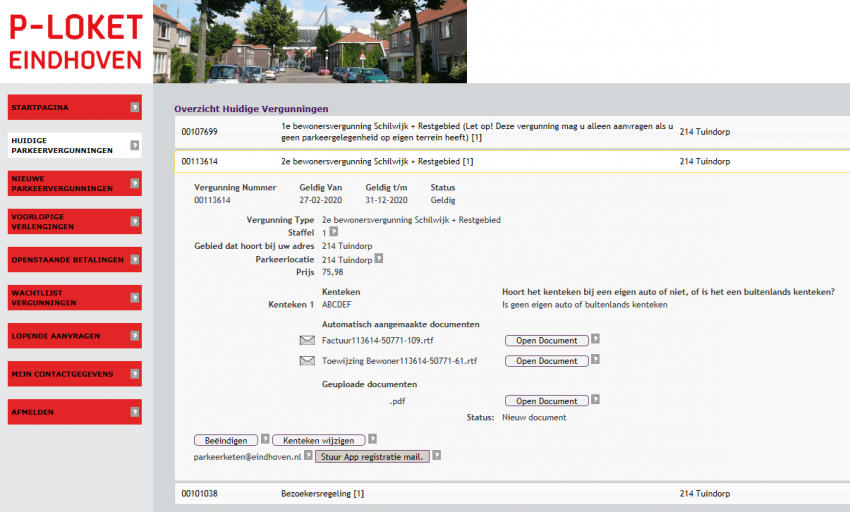850x512 pixels.
Task: Click help icon on Startpagina menu item
Action: 135,107
